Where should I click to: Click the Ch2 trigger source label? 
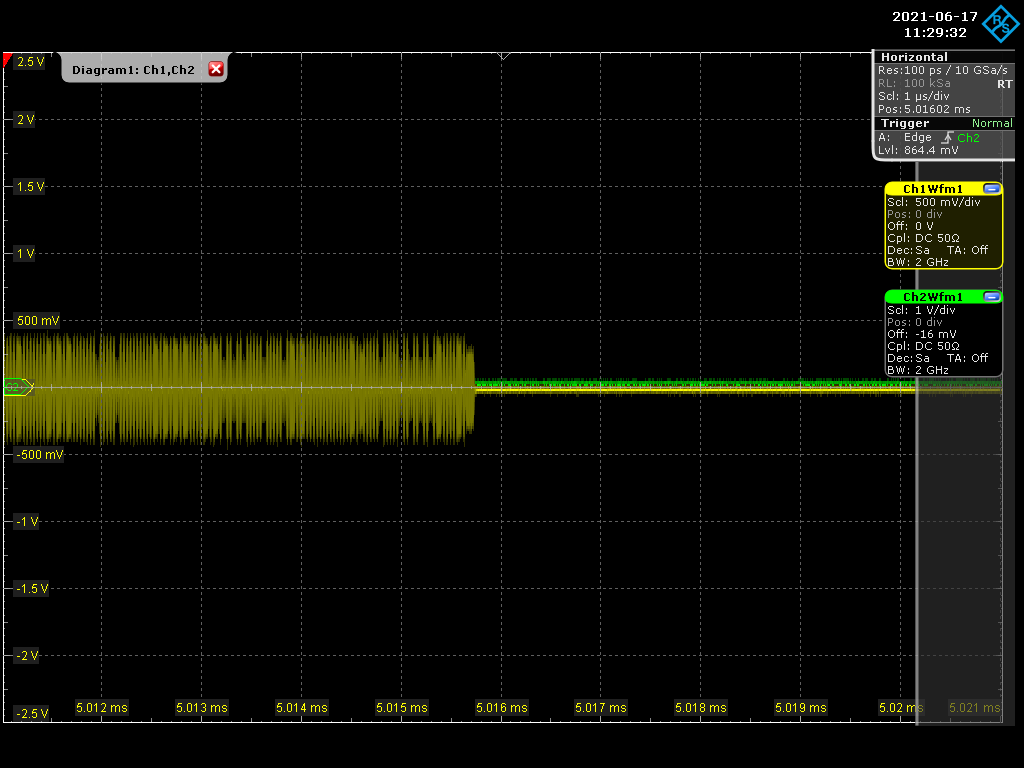point(968,137)
